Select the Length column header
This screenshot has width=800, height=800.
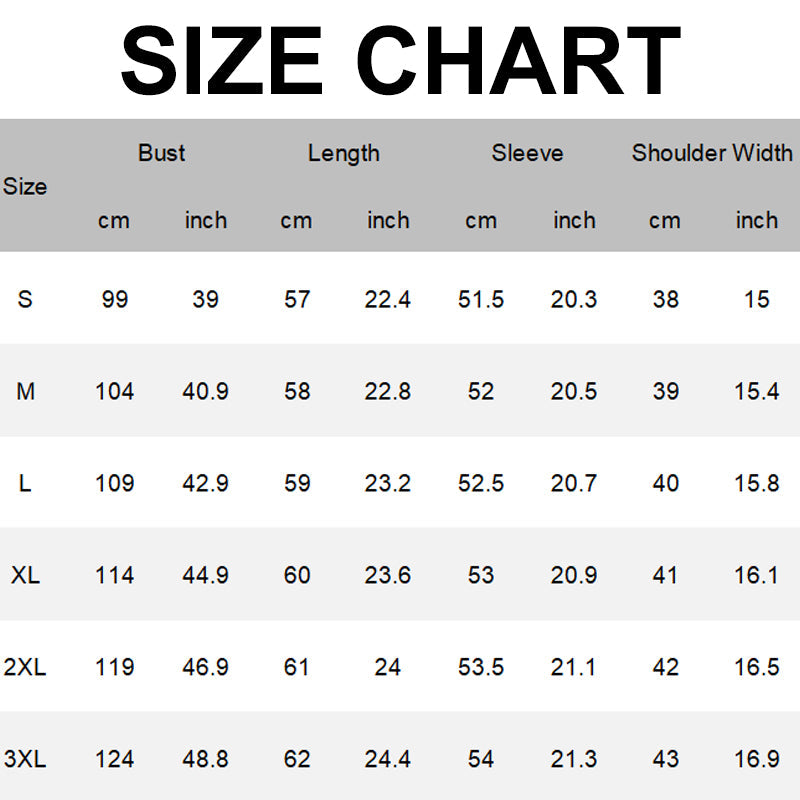(x=343, y=153)
